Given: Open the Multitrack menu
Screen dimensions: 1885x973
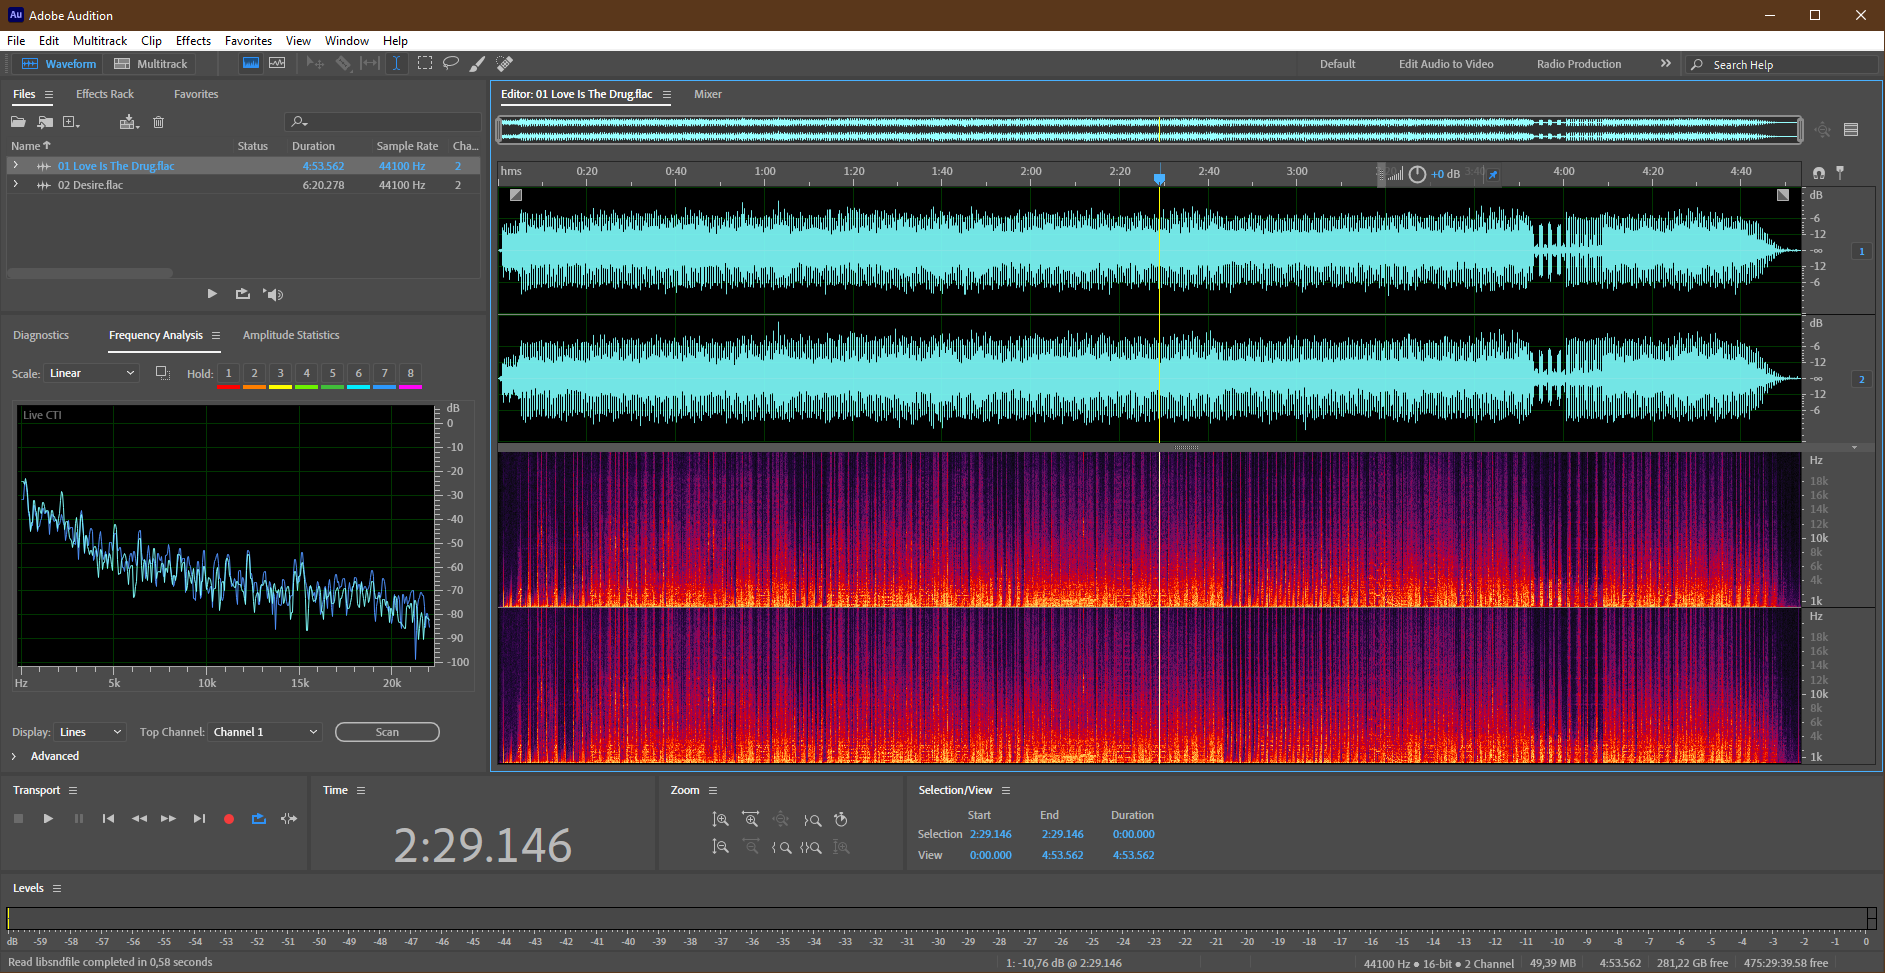Looking at the screenshot, I should [100, 41].
